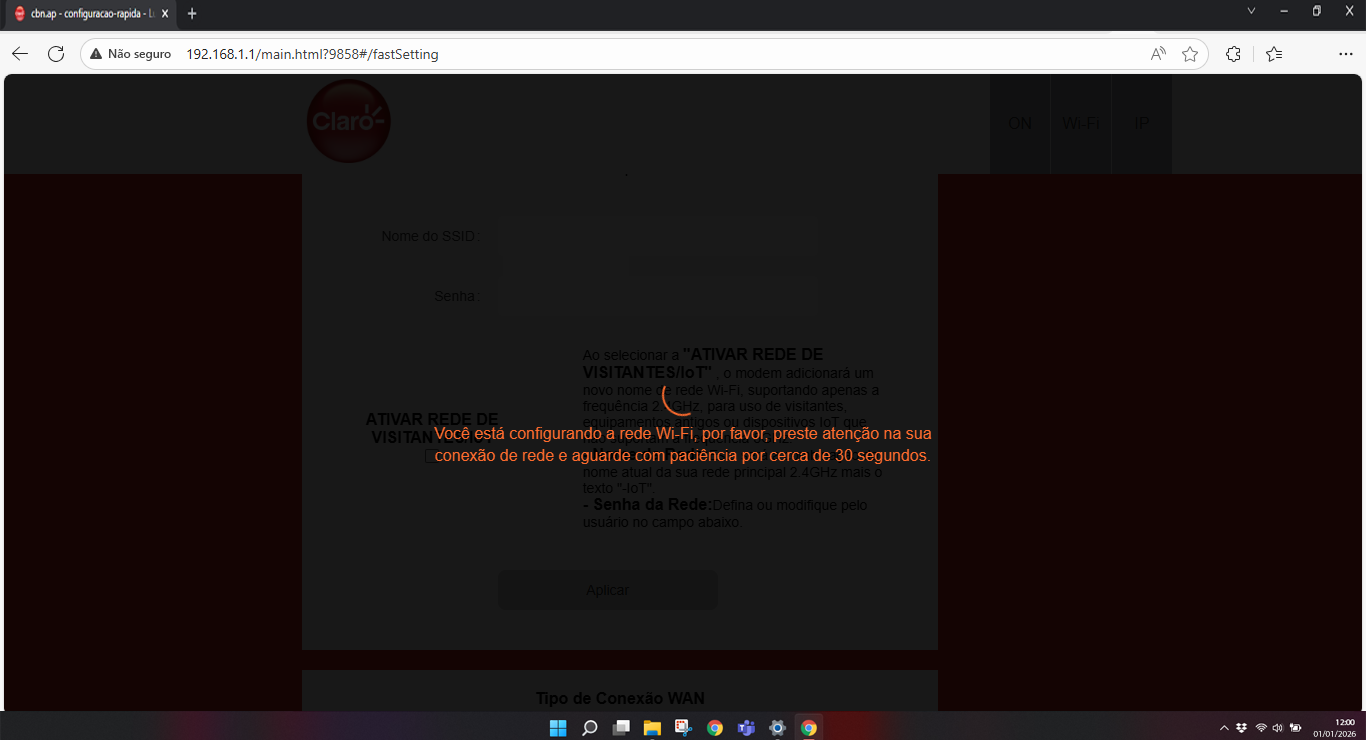The height and width of the screenshot is (740, 1366).
Task: Close the cbn.ap configuracao-rapida tab
Action: (165, 13)
